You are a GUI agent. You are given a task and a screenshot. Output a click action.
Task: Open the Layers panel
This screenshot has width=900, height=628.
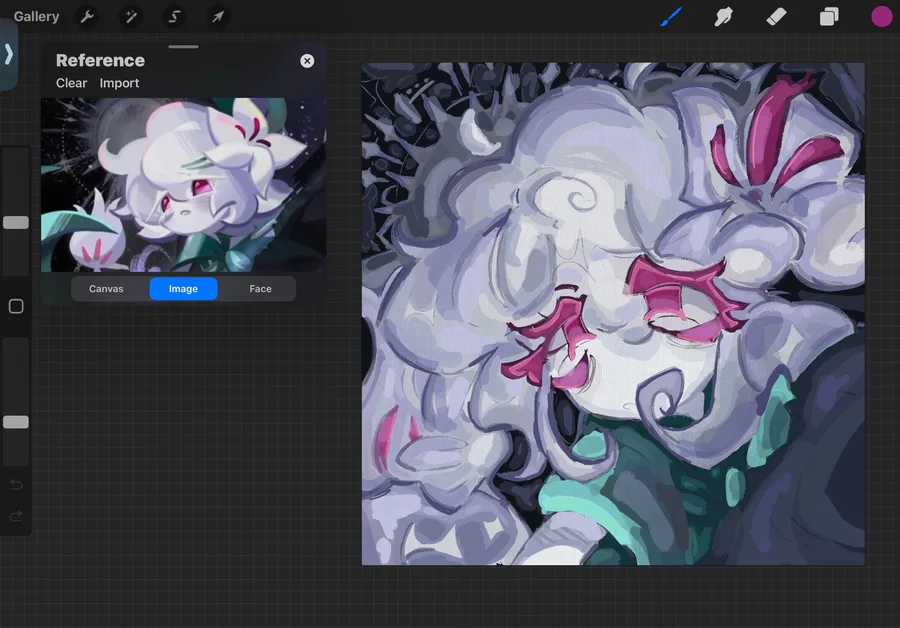(829, 17)
